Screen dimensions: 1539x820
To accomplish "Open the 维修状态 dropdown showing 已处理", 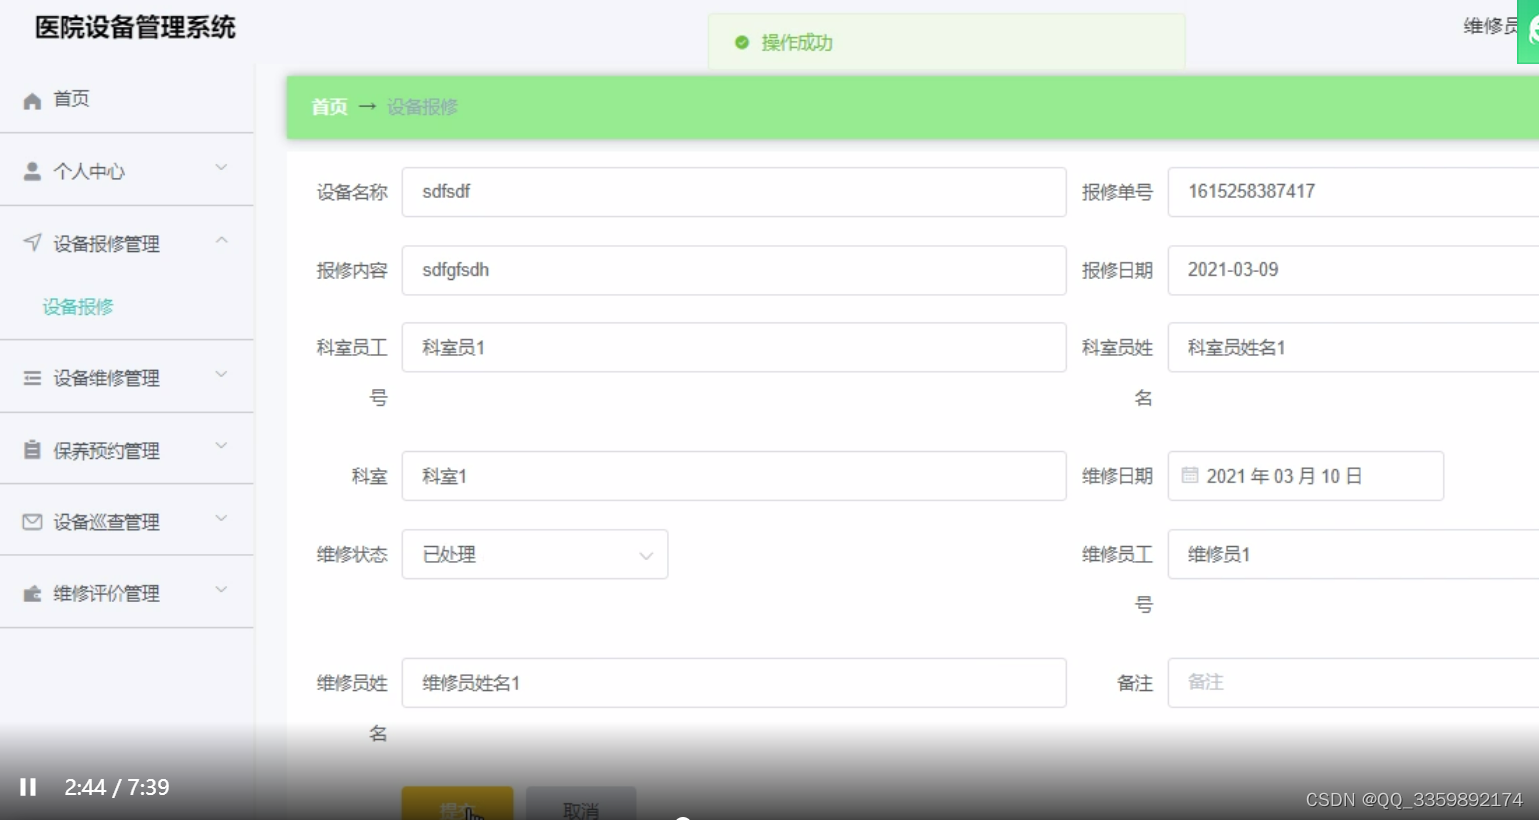I will pyautogui.click(x=535, y=554).
